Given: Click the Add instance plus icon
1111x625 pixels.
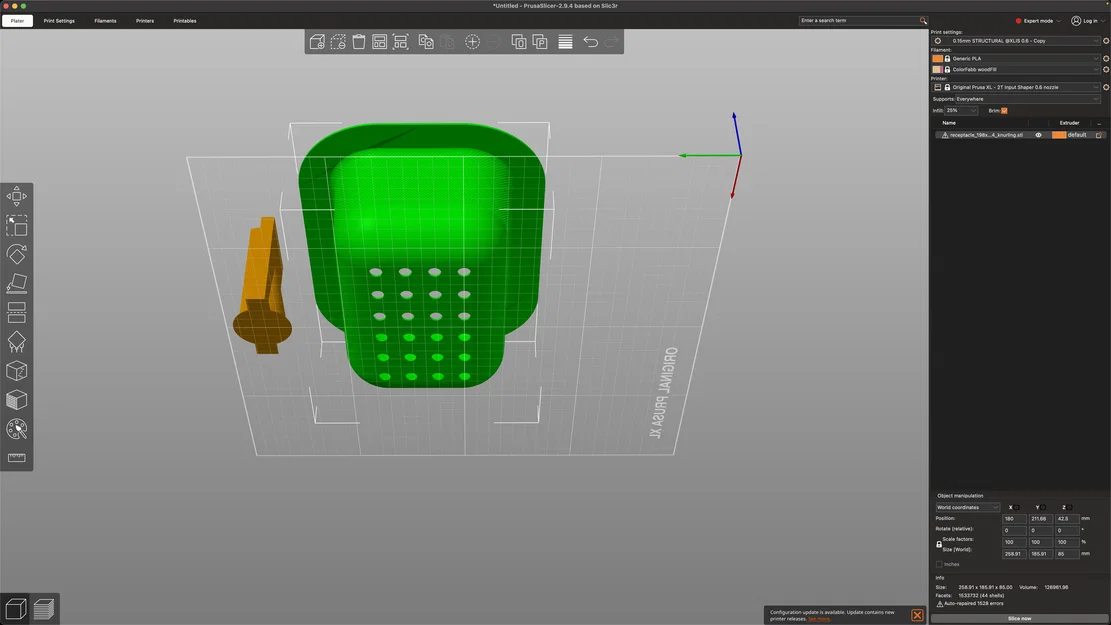Looking at the screenshot, I should click(x=472, y=42).
